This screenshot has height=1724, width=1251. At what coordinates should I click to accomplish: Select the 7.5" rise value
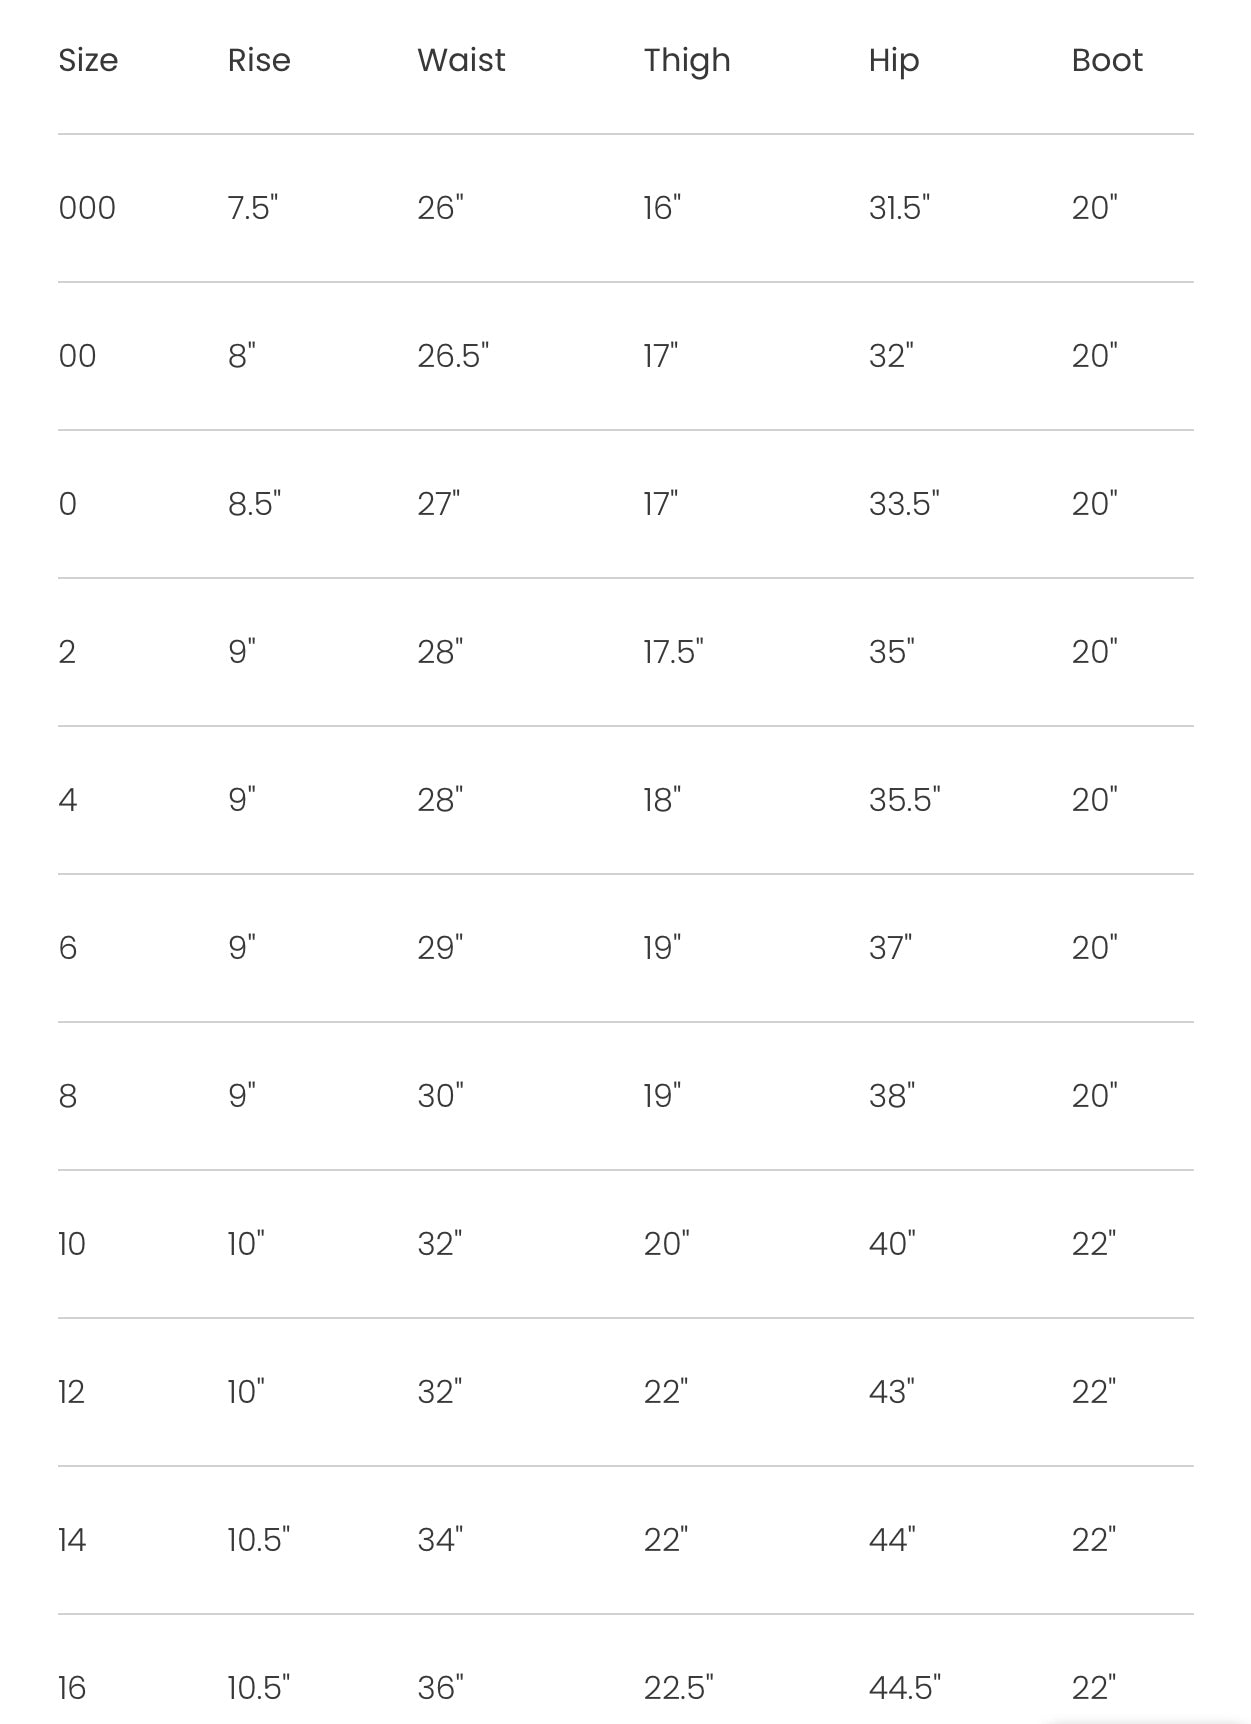tap(252, 207)
